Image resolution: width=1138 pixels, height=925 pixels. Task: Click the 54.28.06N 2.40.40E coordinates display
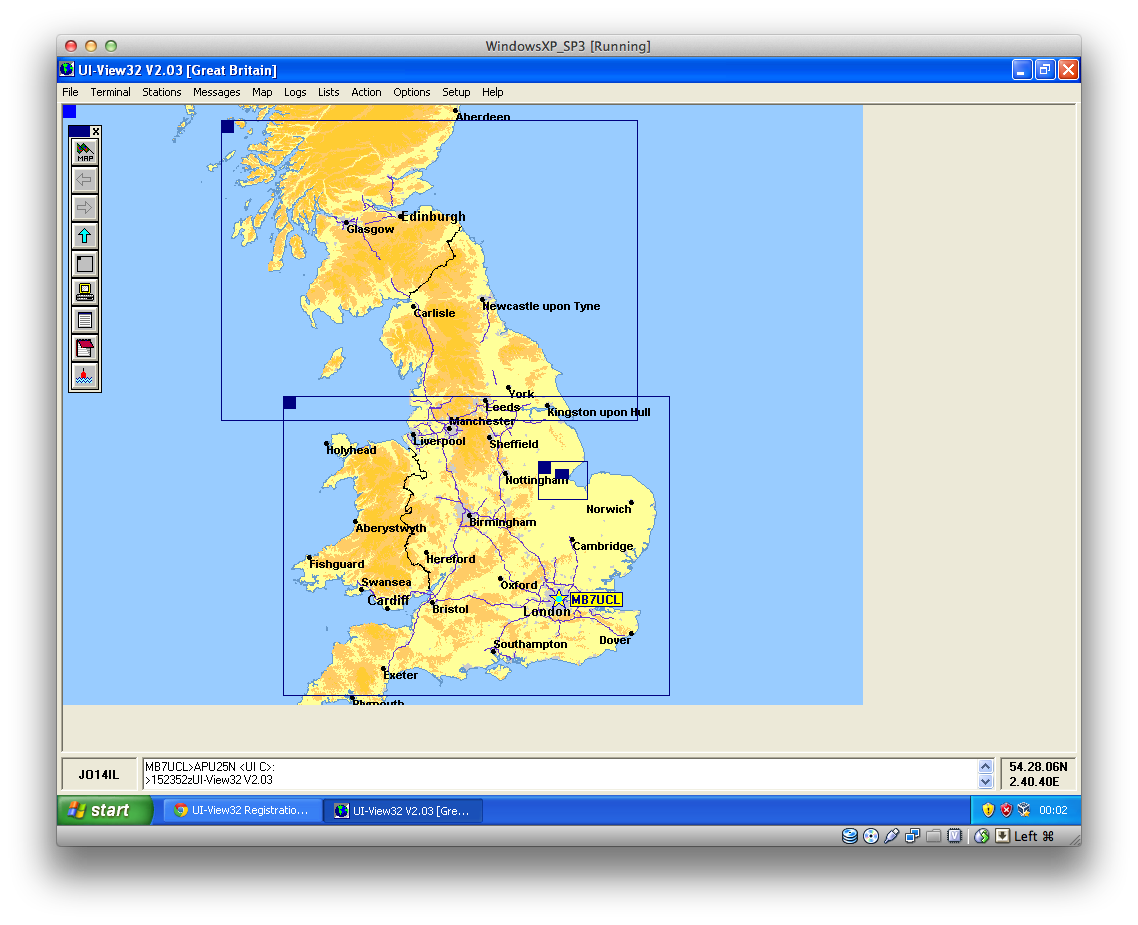1038,774
